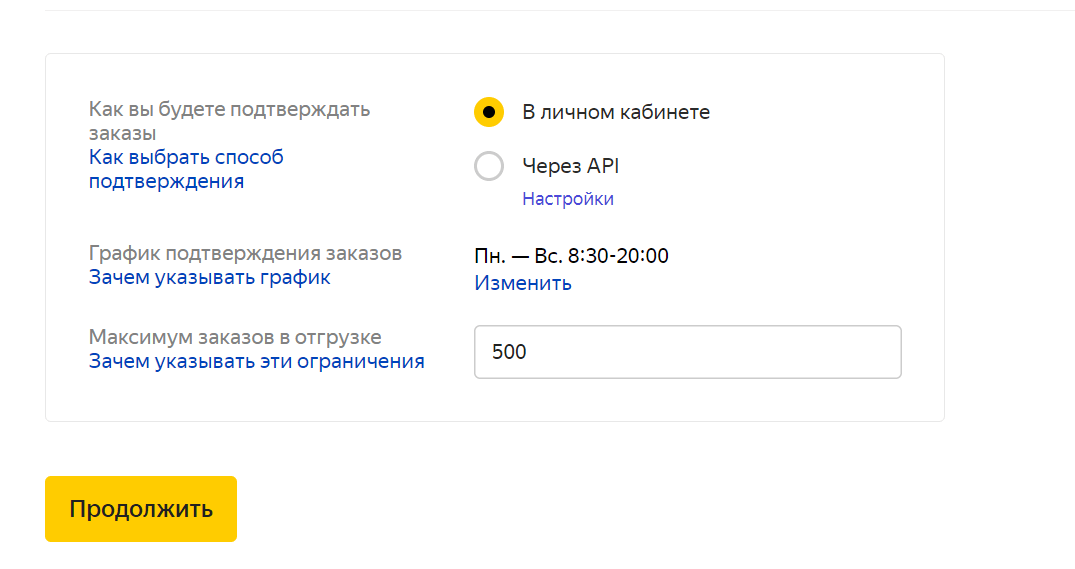The height and width of the screenshot is (569, 1075).
Task: Click the word "подтверждения" in the first help link
Action: tap(167, 181)
